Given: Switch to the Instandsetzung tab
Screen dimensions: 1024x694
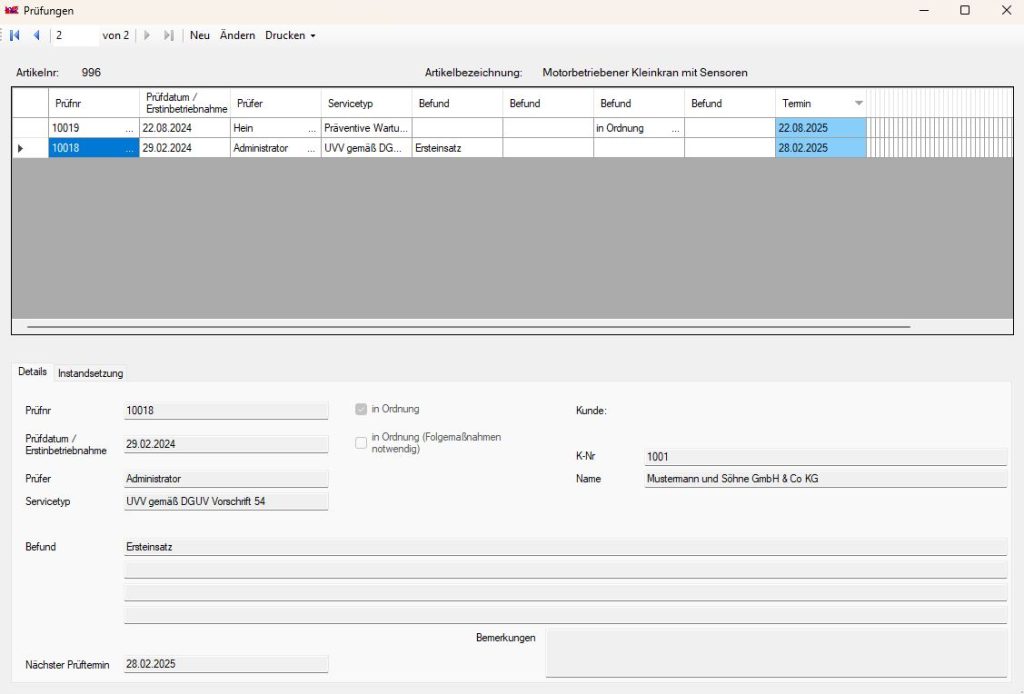Looking at the screenshot, I should (90, 373).
